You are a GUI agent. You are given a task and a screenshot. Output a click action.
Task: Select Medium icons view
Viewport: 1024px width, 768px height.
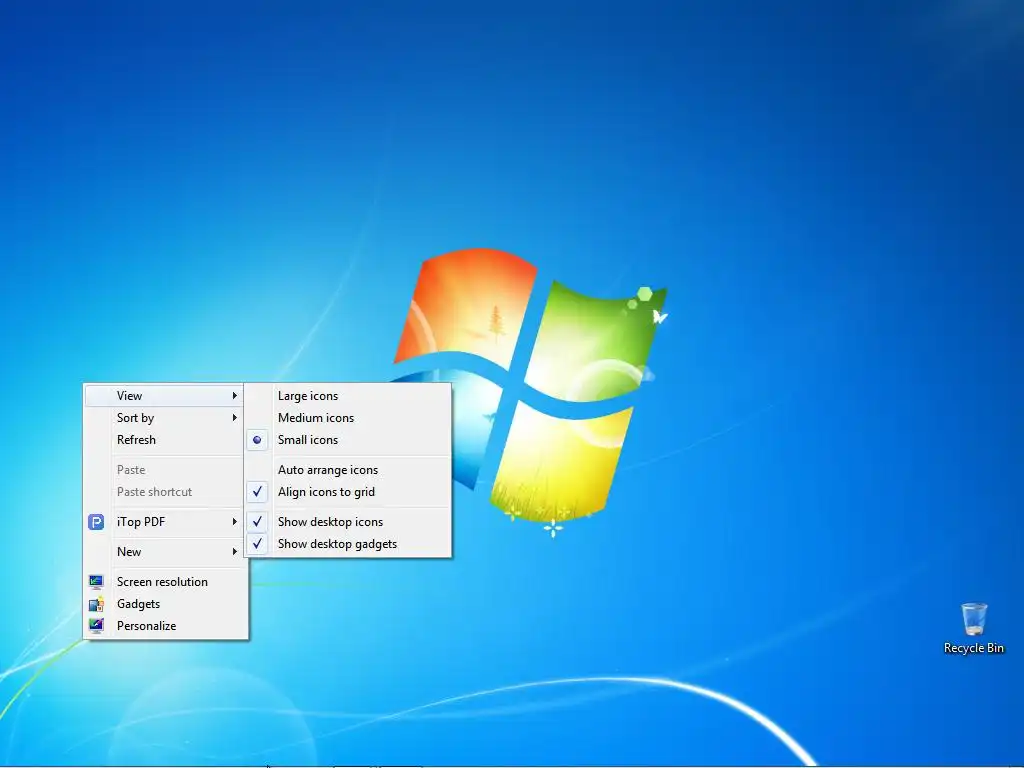pos(348,418)
